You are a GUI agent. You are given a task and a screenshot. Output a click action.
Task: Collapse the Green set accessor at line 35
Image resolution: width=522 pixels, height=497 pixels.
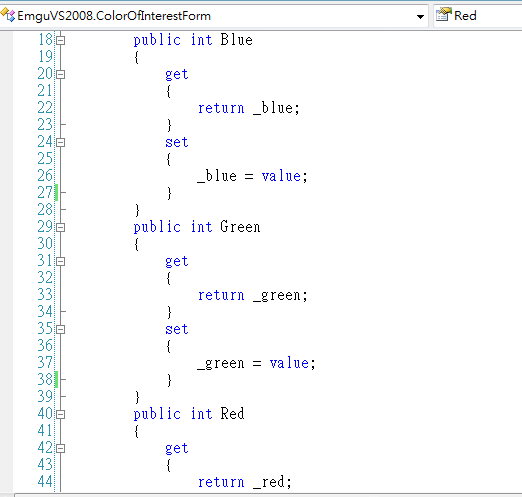click(x=60, y=330)
